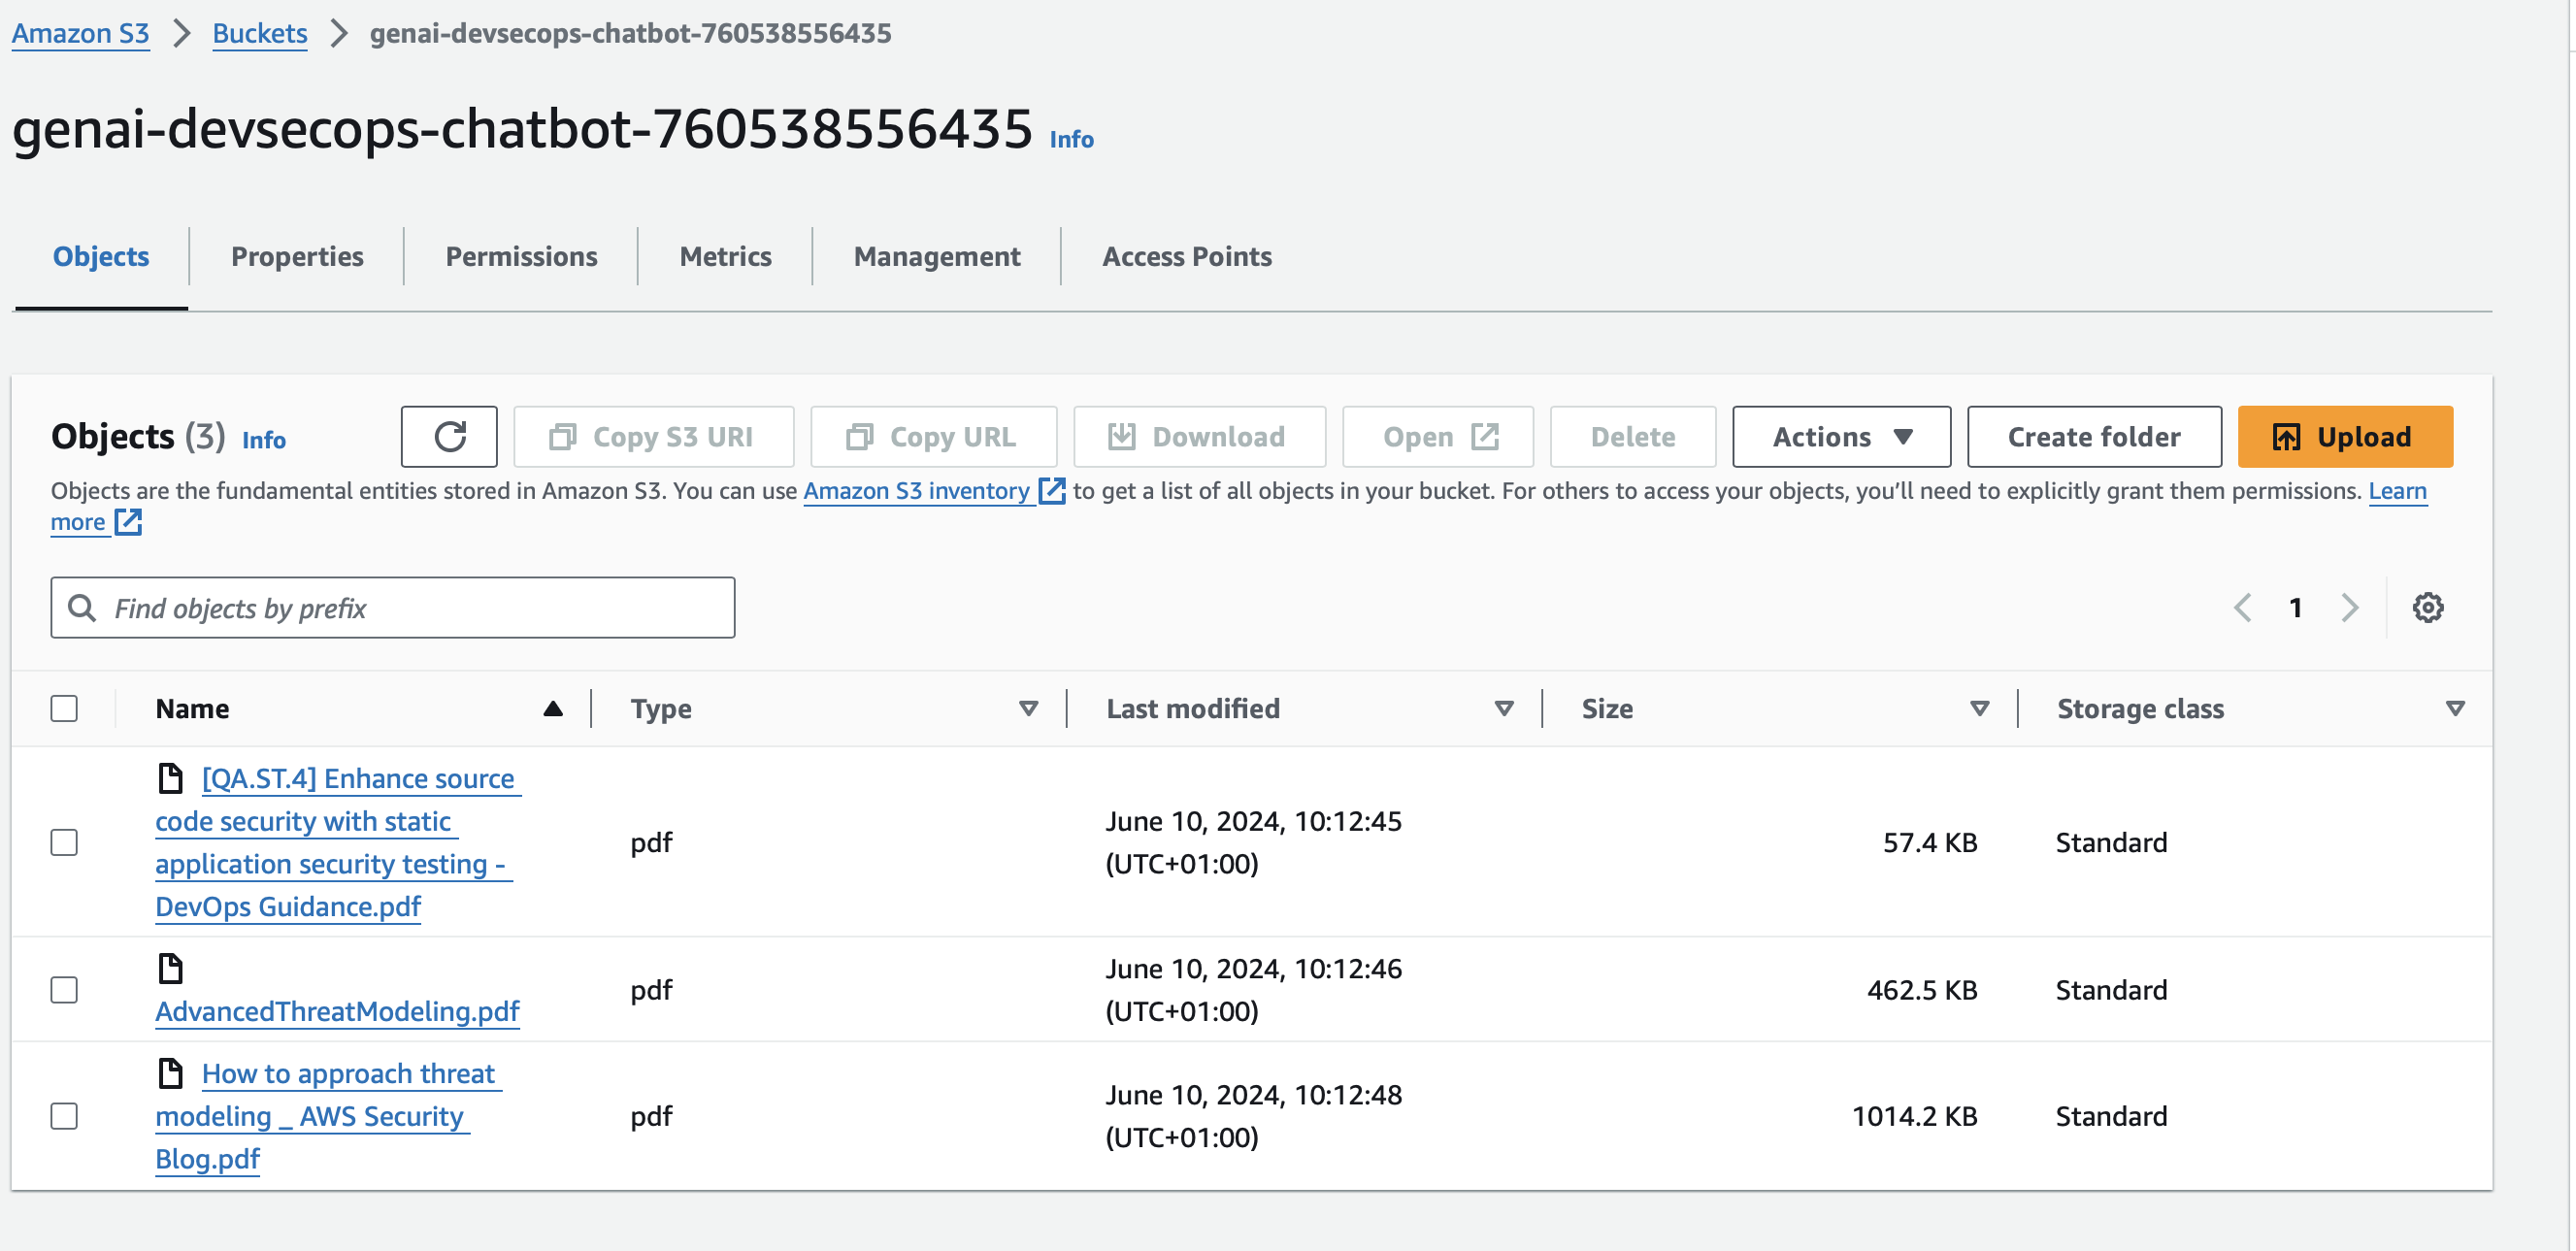Expand the Actions dropdown
This screenshot has width=2576, height=1251.
point(1840,437)
